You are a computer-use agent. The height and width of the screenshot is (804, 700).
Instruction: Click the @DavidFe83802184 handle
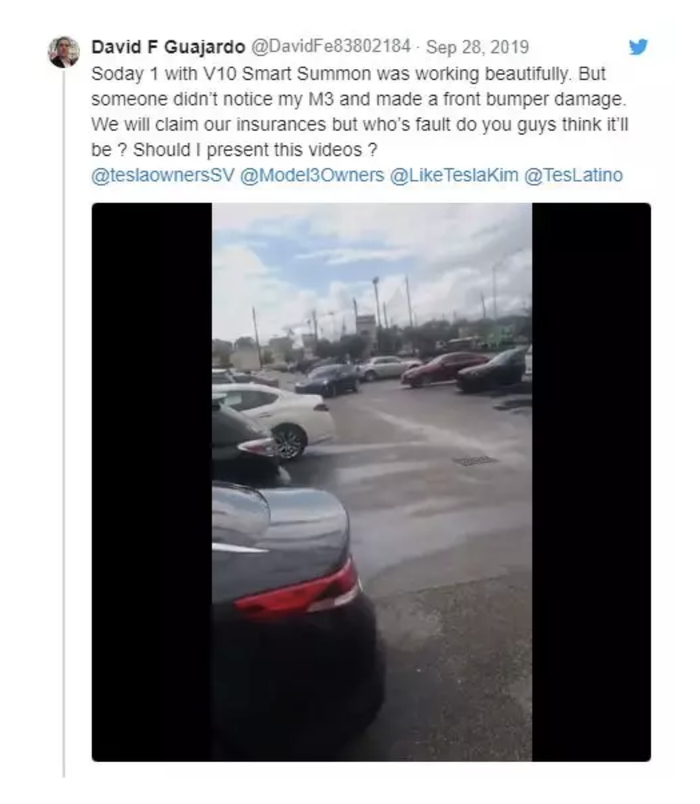coord(330,47)
